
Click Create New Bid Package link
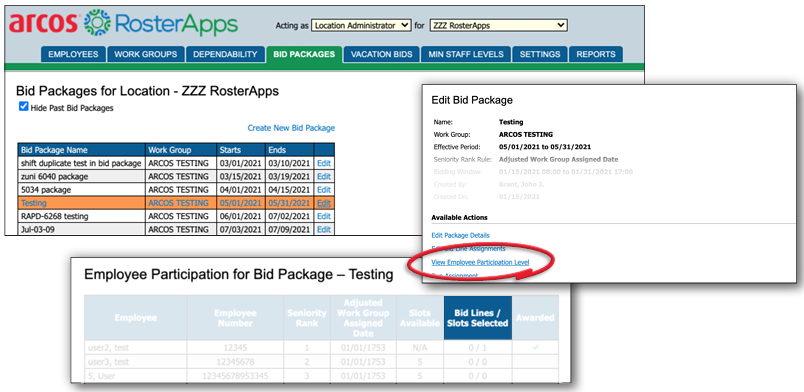coord(291,128)
